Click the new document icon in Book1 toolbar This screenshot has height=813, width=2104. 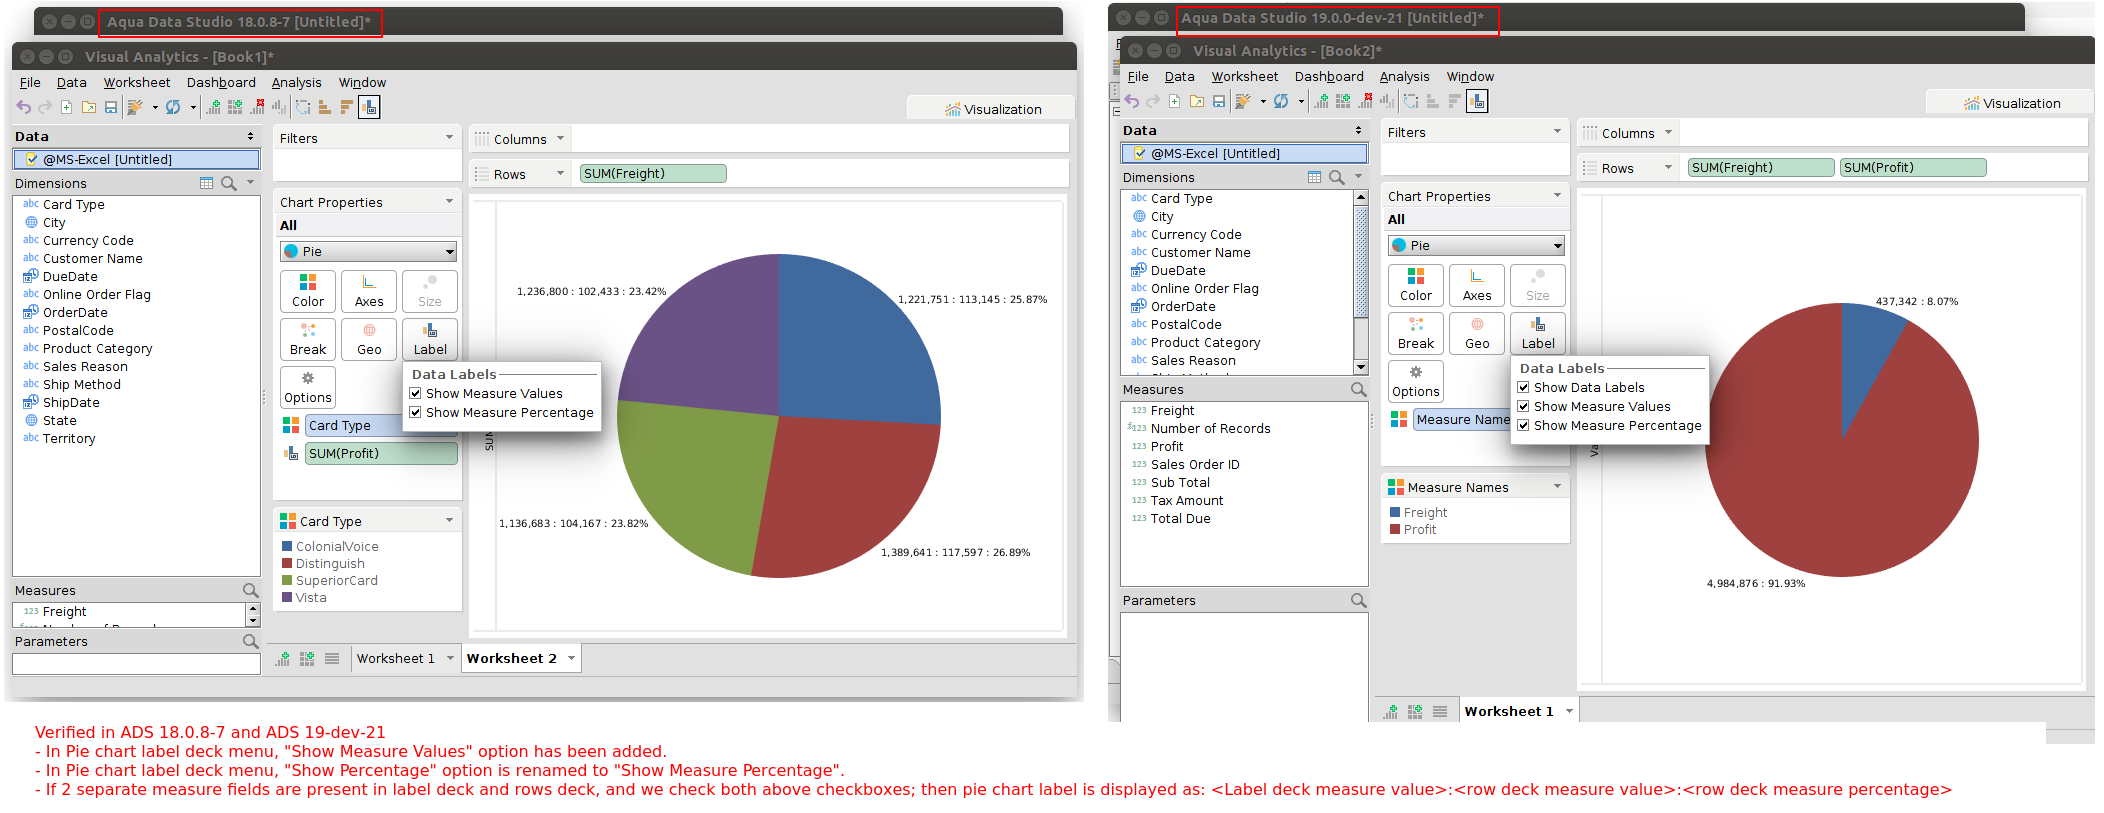pos(67,107)
